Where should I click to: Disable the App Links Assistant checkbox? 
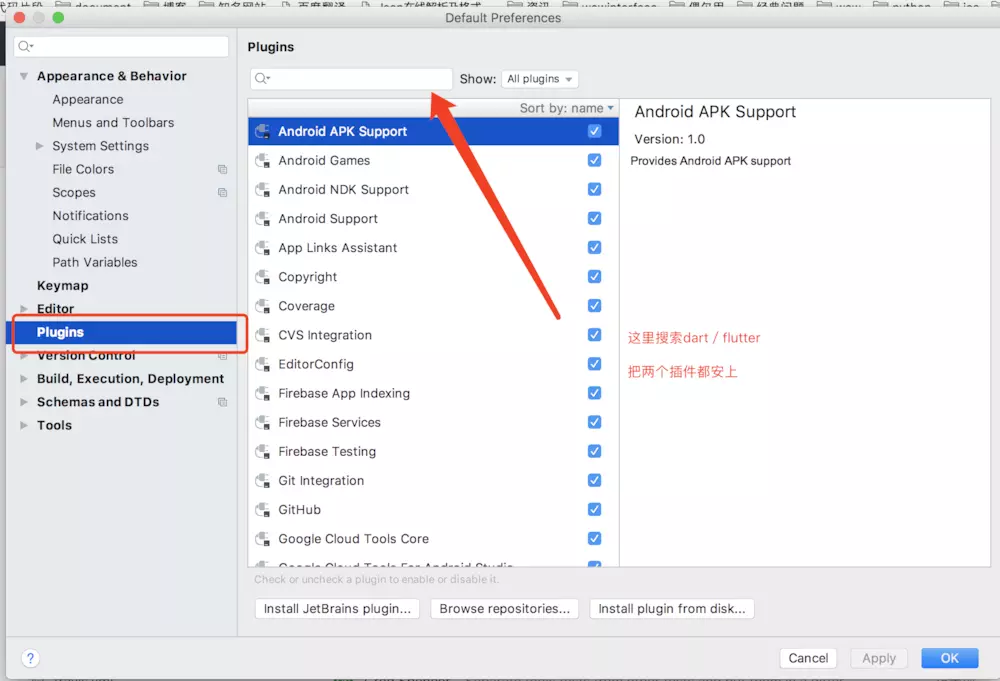tap(594, 247)
